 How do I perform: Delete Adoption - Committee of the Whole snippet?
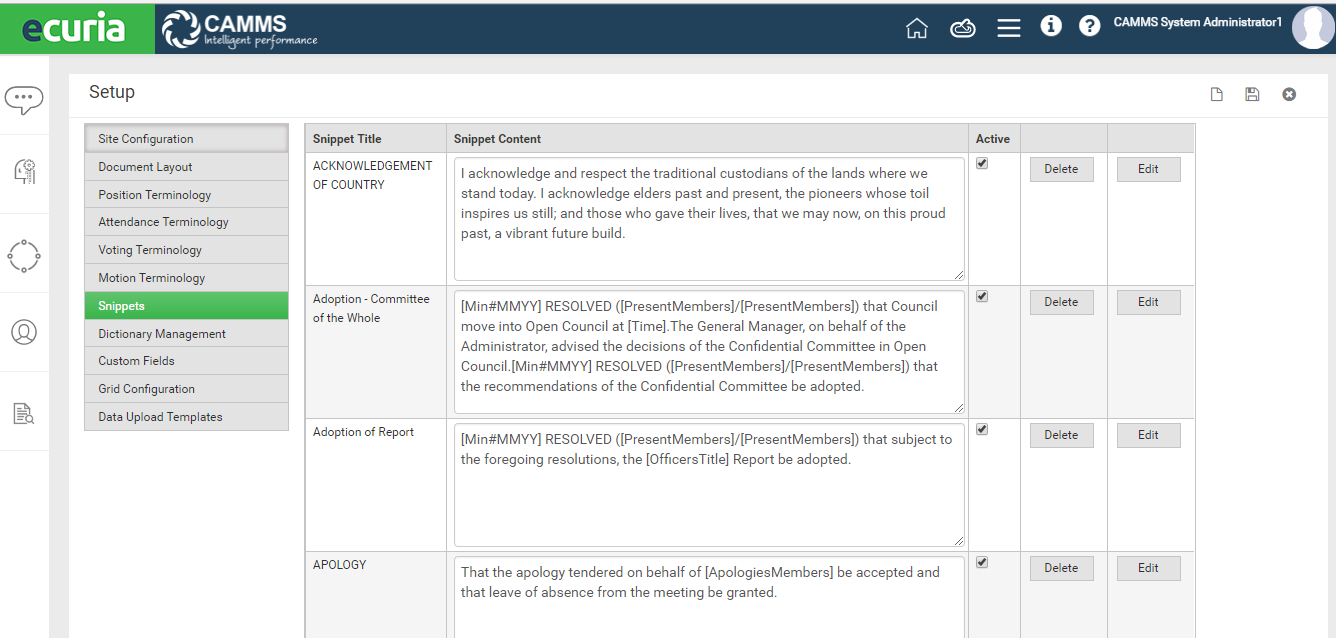point(1061,302)
